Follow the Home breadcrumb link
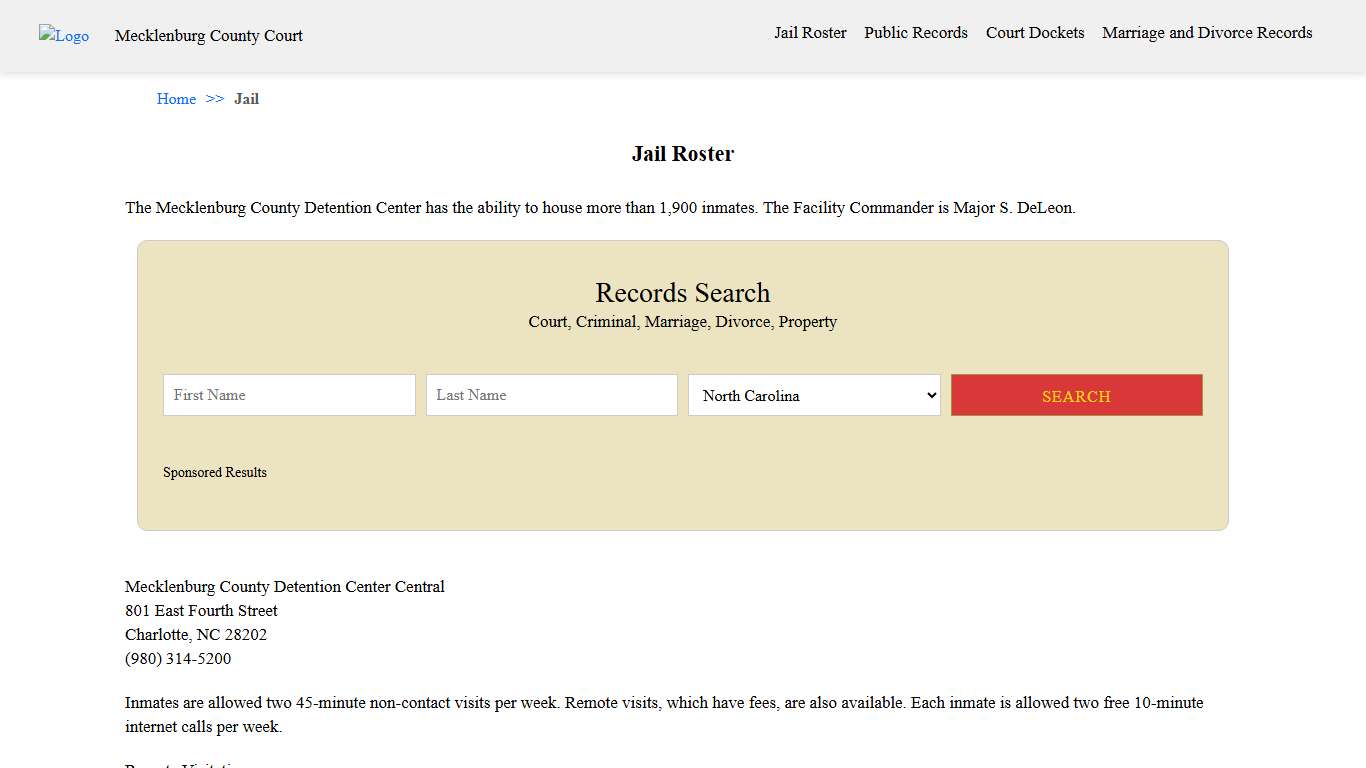 [x=176, y=99]
